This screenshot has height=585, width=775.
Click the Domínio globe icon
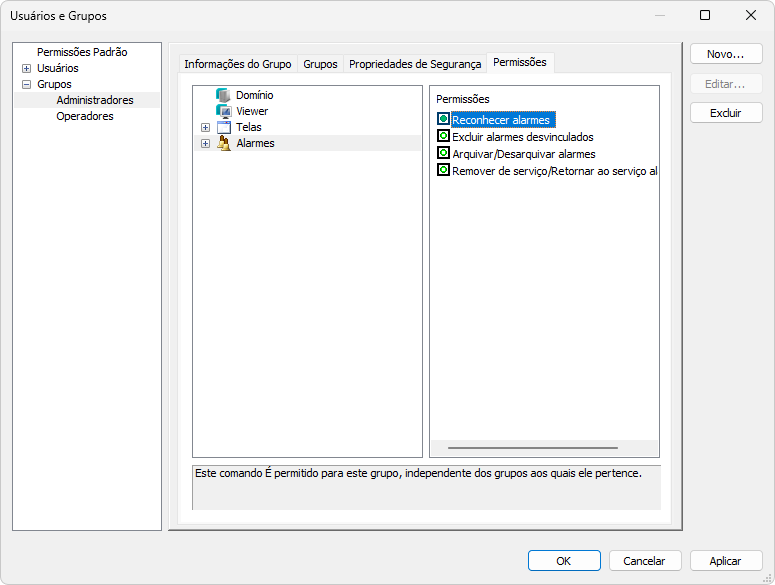[x=223, y=95]
